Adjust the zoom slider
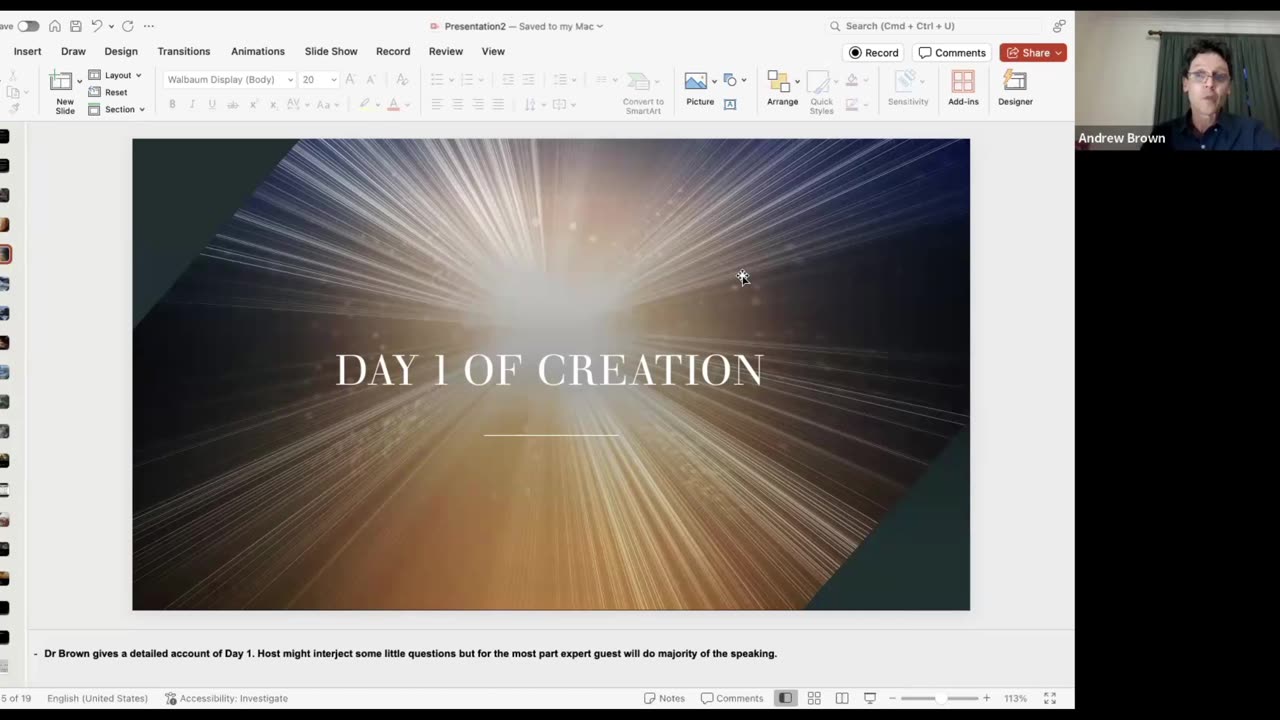 coord(939,698)
